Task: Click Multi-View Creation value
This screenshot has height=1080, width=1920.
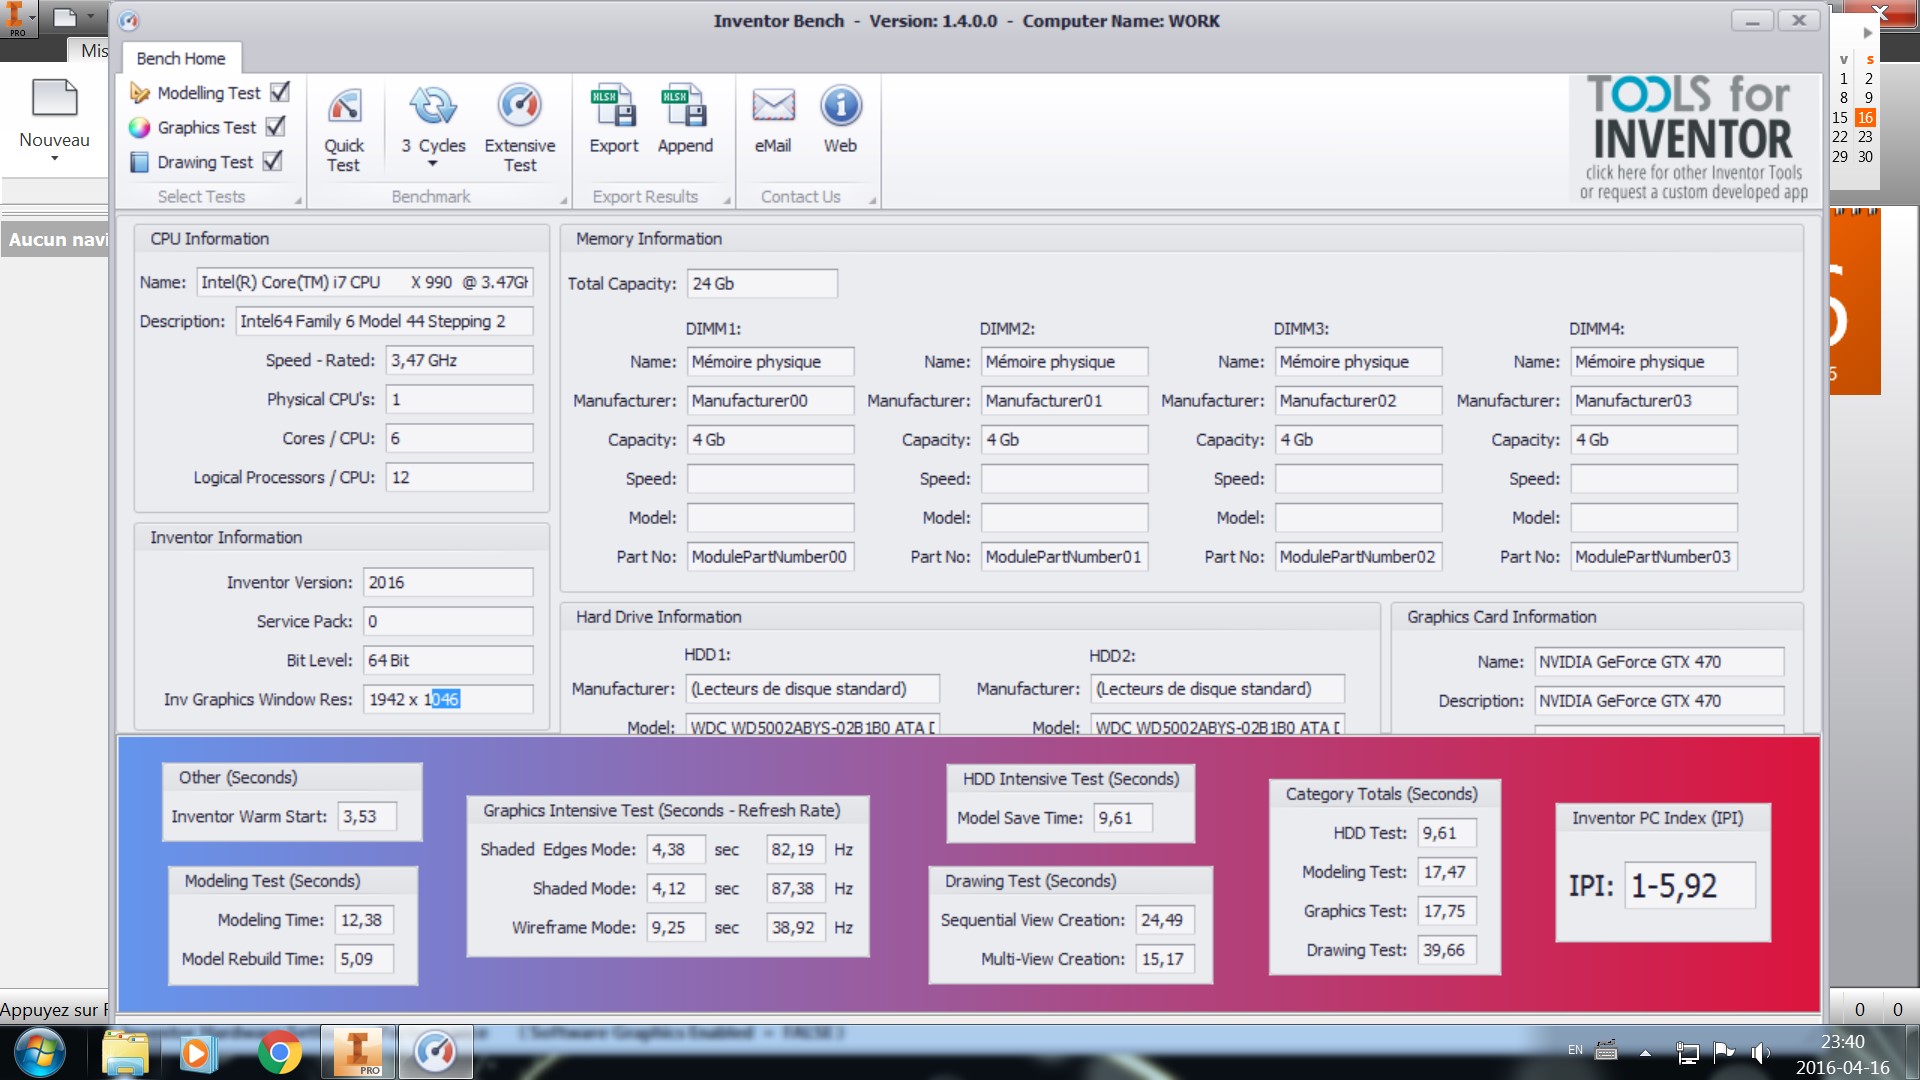Action: point(1163,958)
